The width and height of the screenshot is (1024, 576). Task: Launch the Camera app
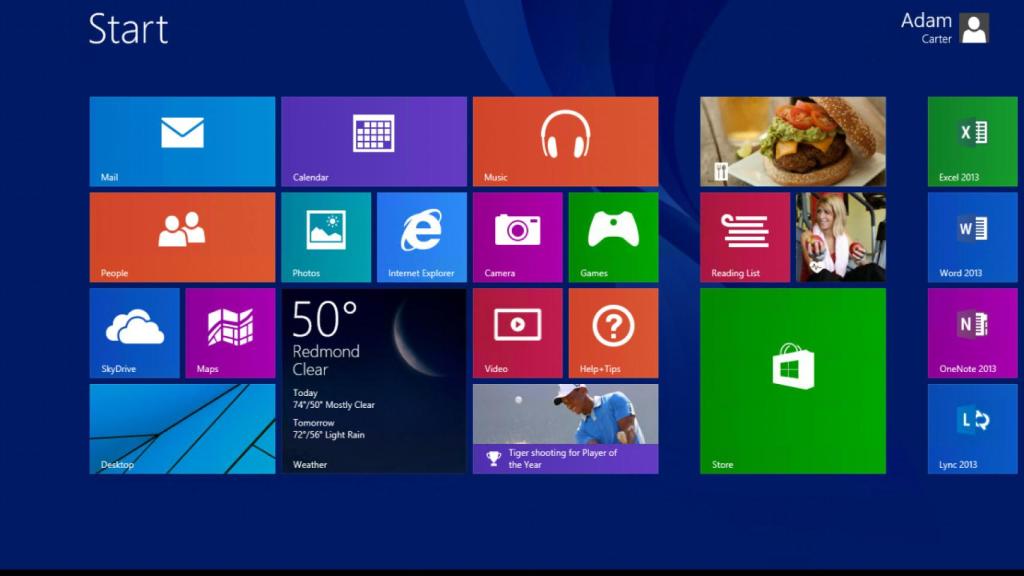[517, 236]
